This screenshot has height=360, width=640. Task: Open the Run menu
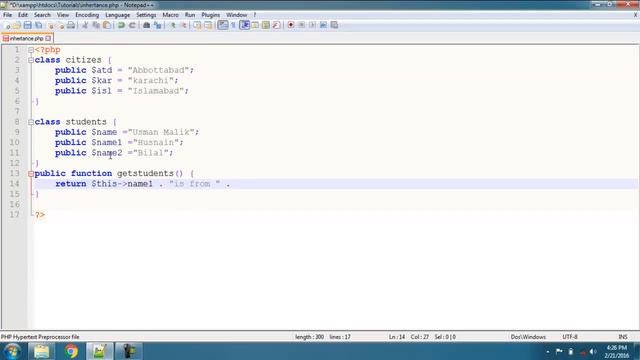pyautogui.click(x=190, y=15)
